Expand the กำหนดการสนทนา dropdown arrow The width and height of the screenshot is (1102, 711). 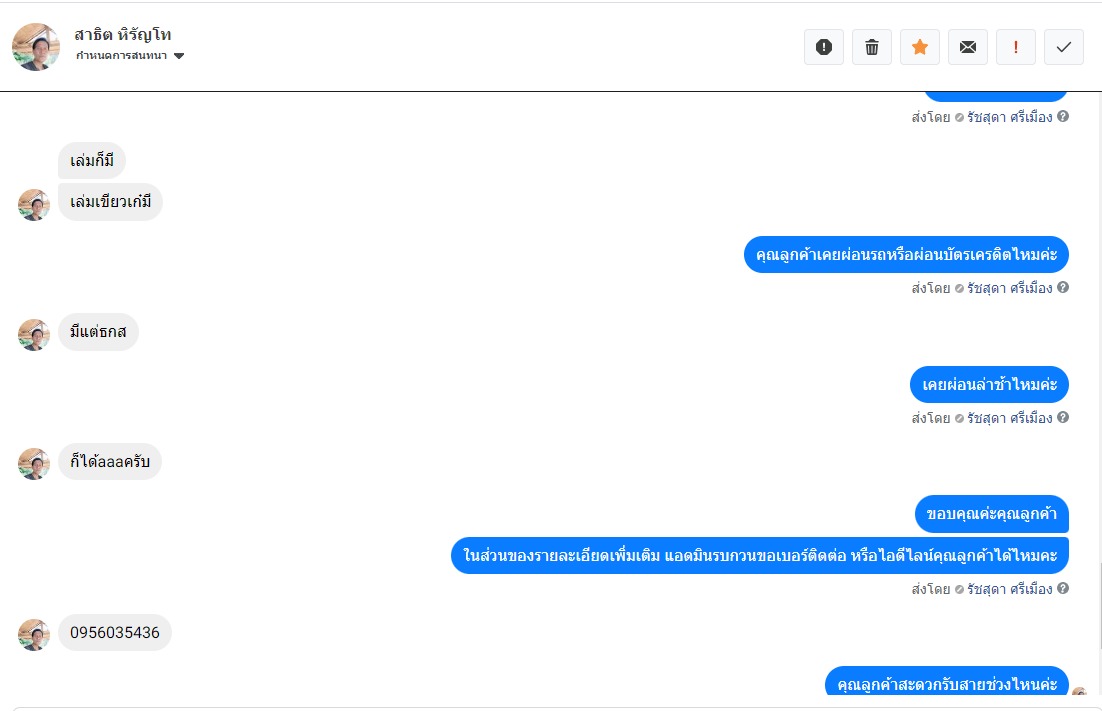[x=179, y=56]
